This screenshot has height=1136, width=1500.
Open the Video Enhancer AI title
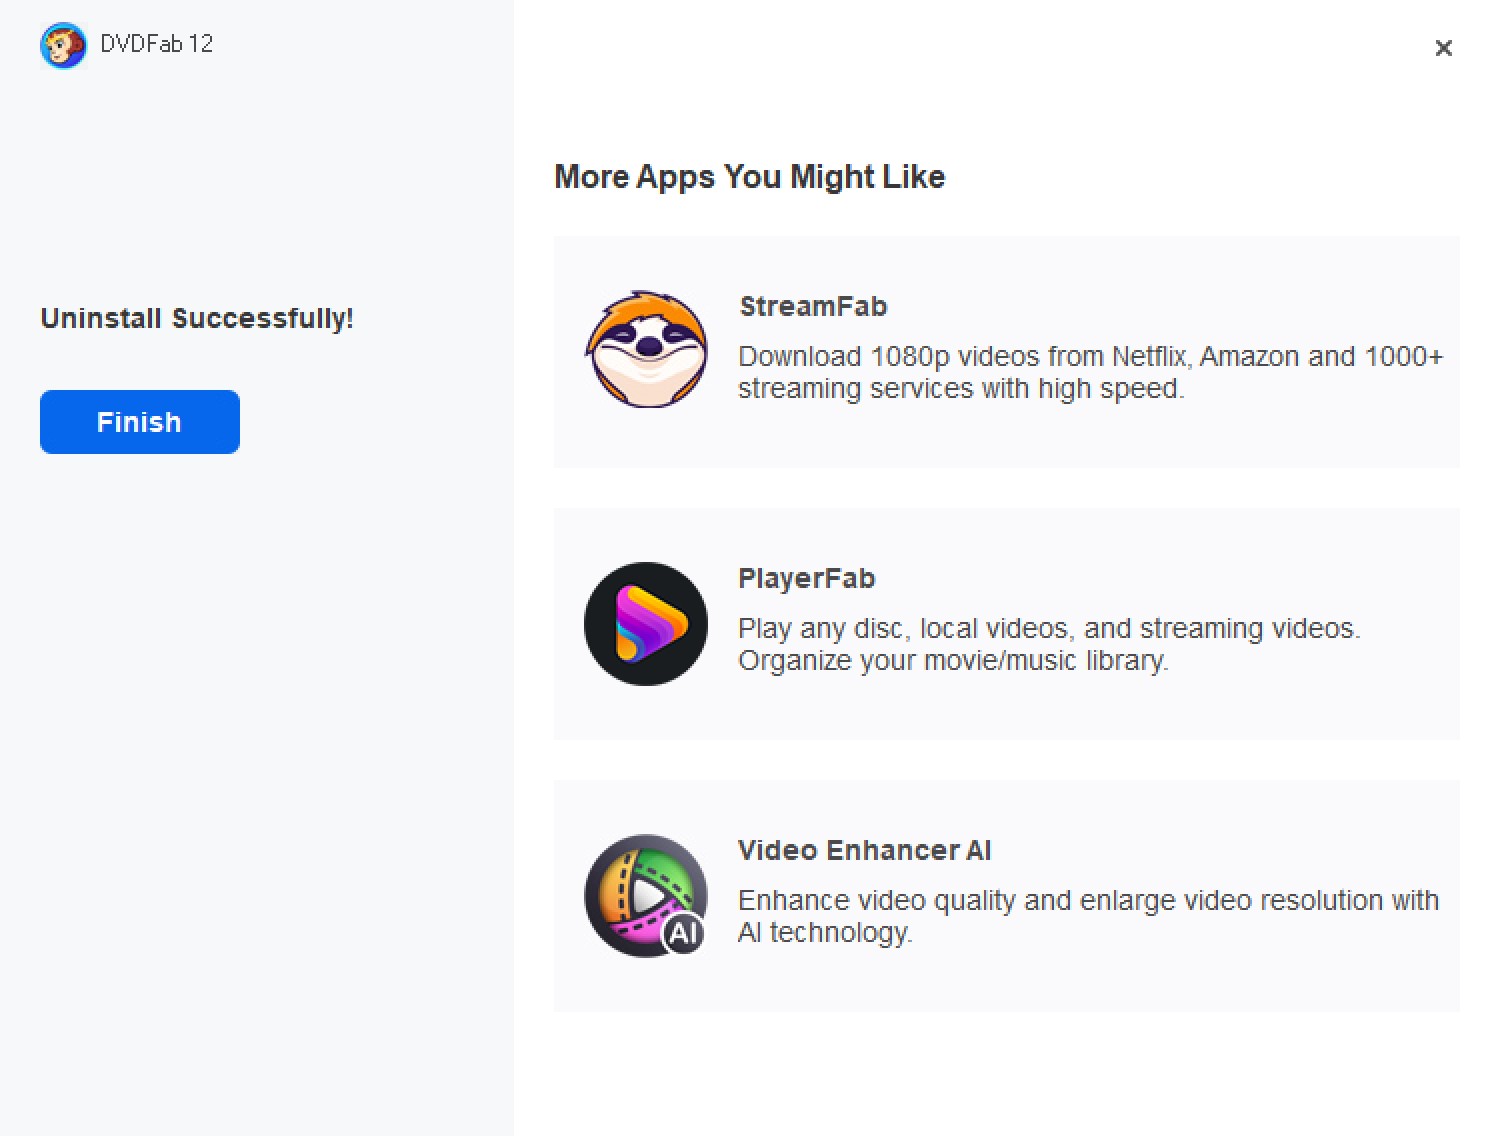[x=865, y=850]
